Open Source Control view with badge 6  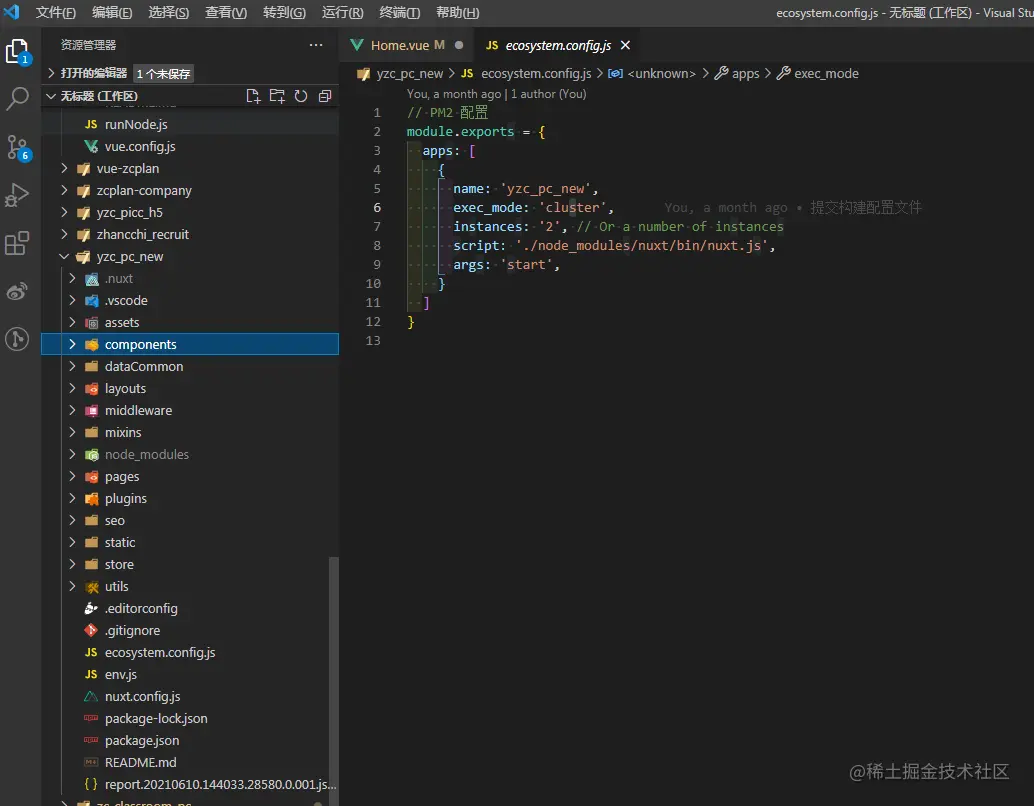pyautogui.click(x=17, y=148)
